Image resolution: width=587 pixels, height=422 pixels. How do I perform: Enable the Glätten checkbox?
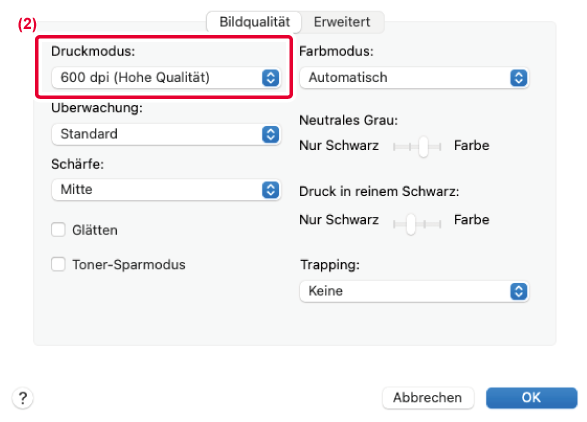point(58,230)
